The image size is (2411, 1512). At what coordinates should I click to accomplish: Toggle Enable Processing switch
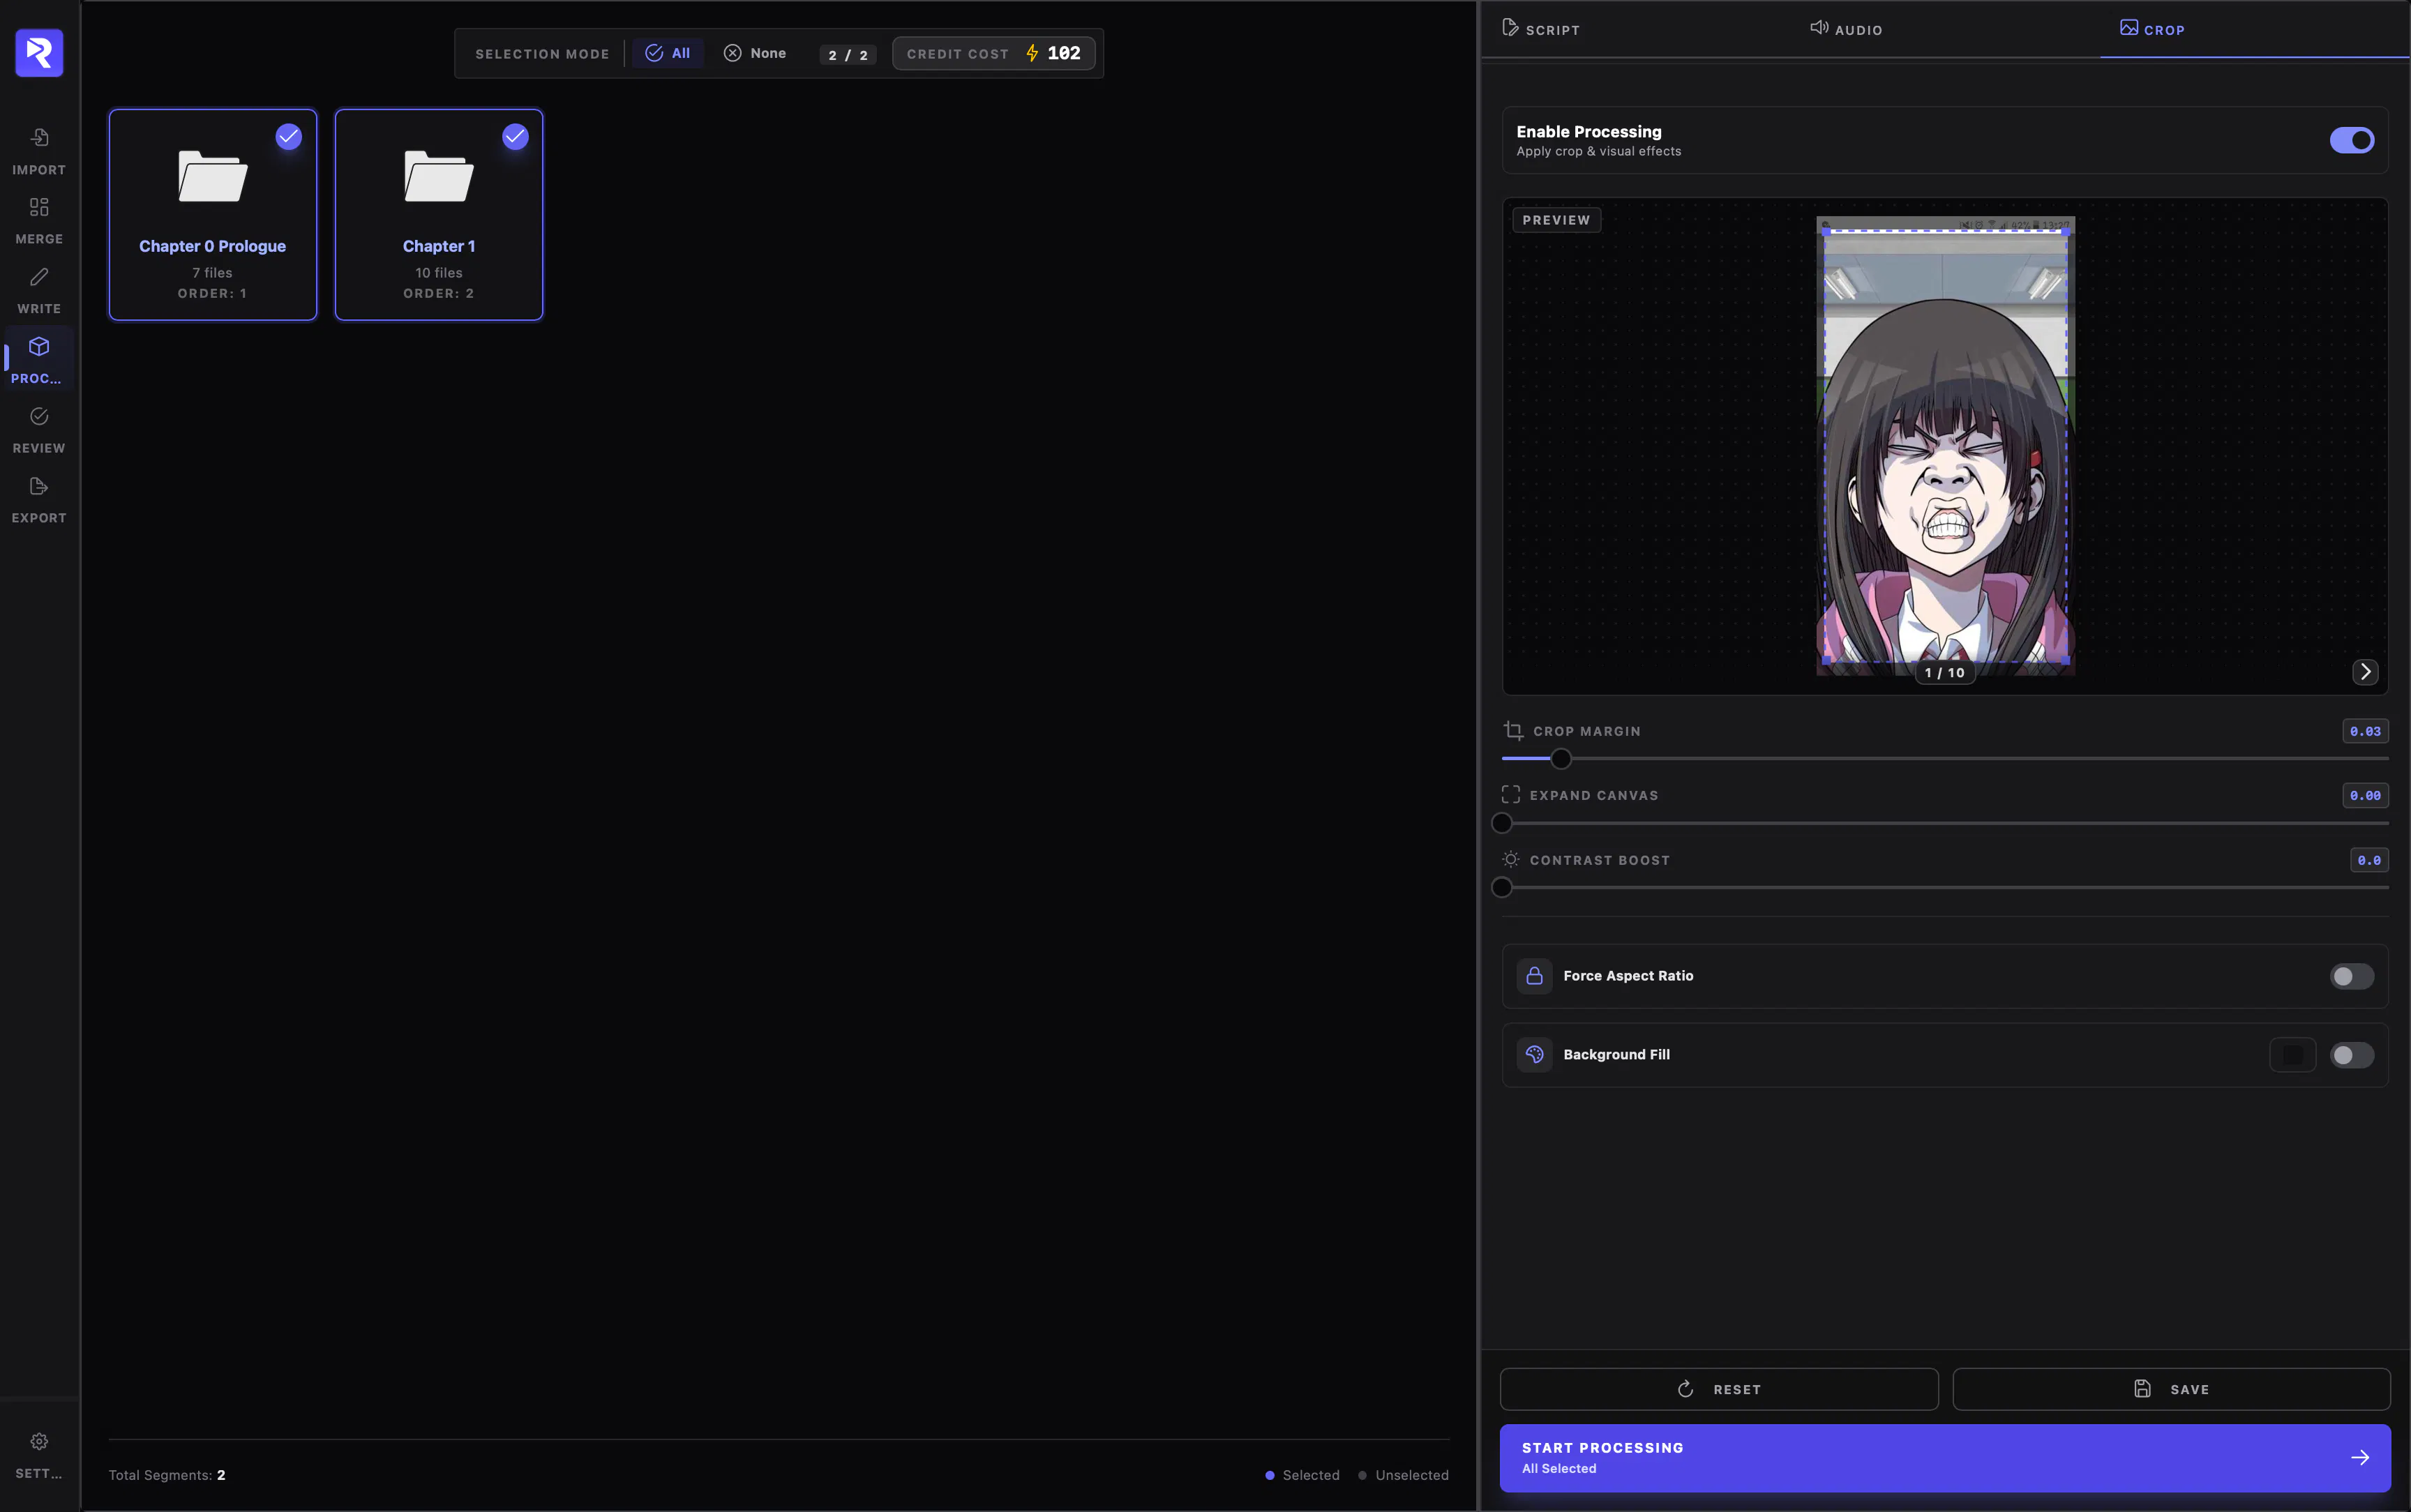2351,140
